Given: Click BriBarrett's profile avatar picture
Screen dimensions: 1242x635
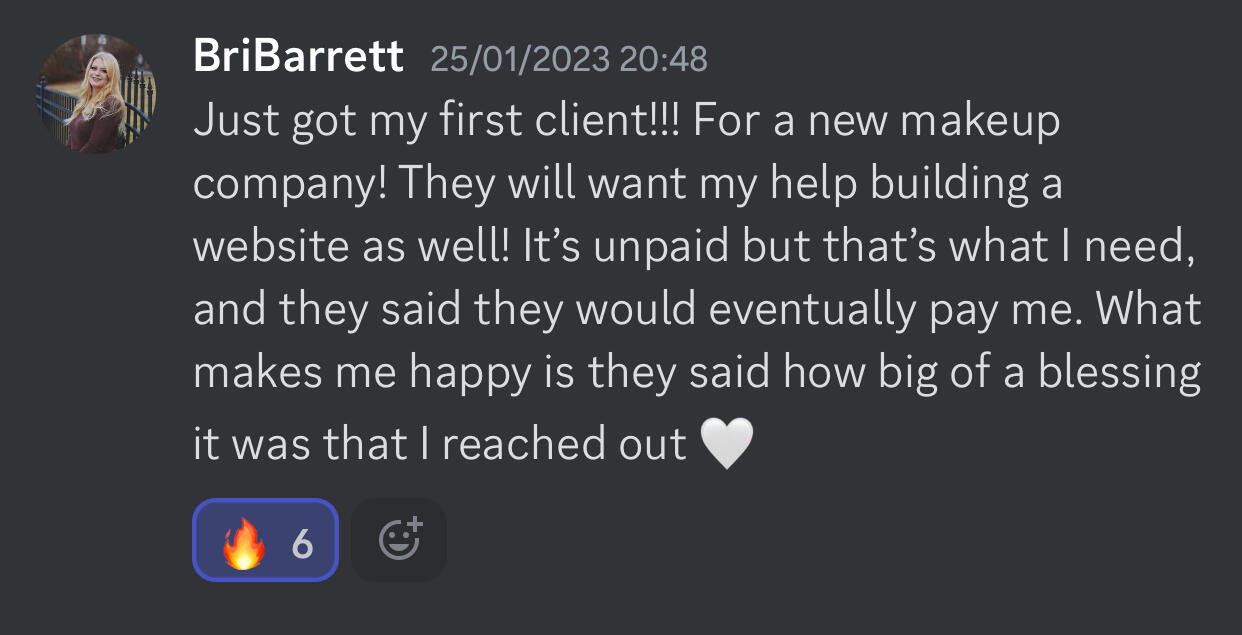Looking at the screenshot, I should click(97, 94).
